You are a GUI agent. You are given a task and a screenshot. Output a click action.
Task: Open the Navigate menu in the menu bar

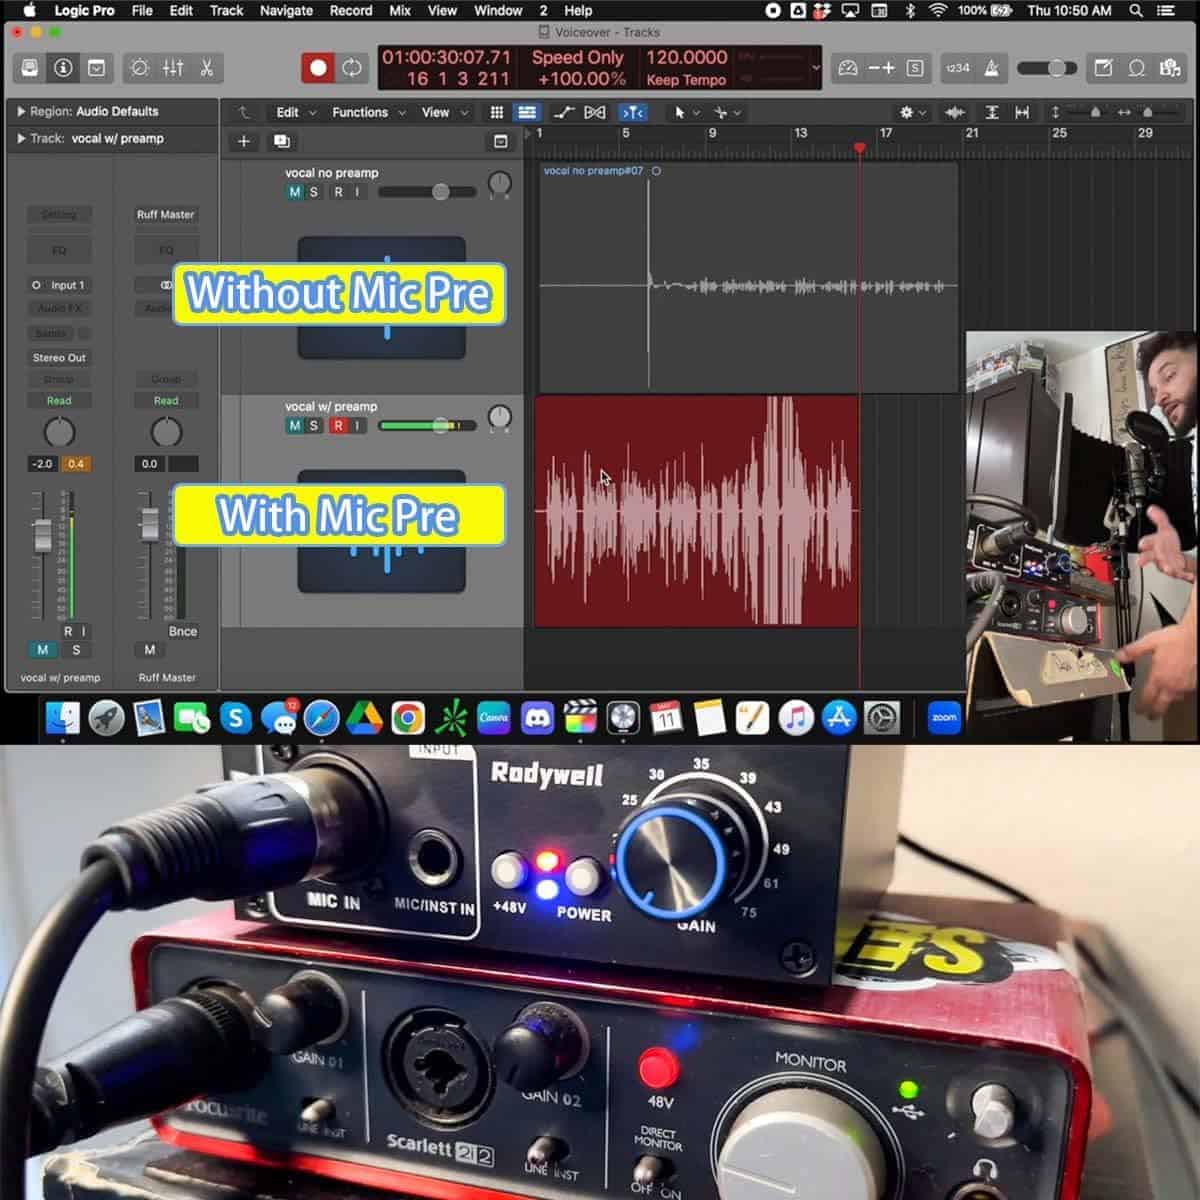point(285,10)
